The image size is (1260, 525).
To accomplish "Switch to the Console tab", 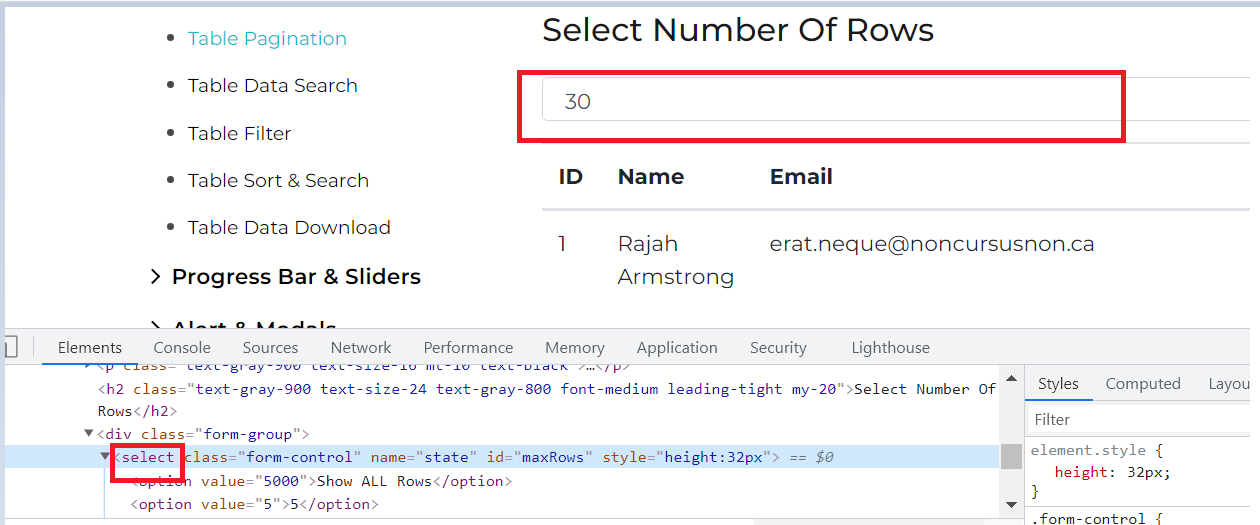I will (182, 348).
